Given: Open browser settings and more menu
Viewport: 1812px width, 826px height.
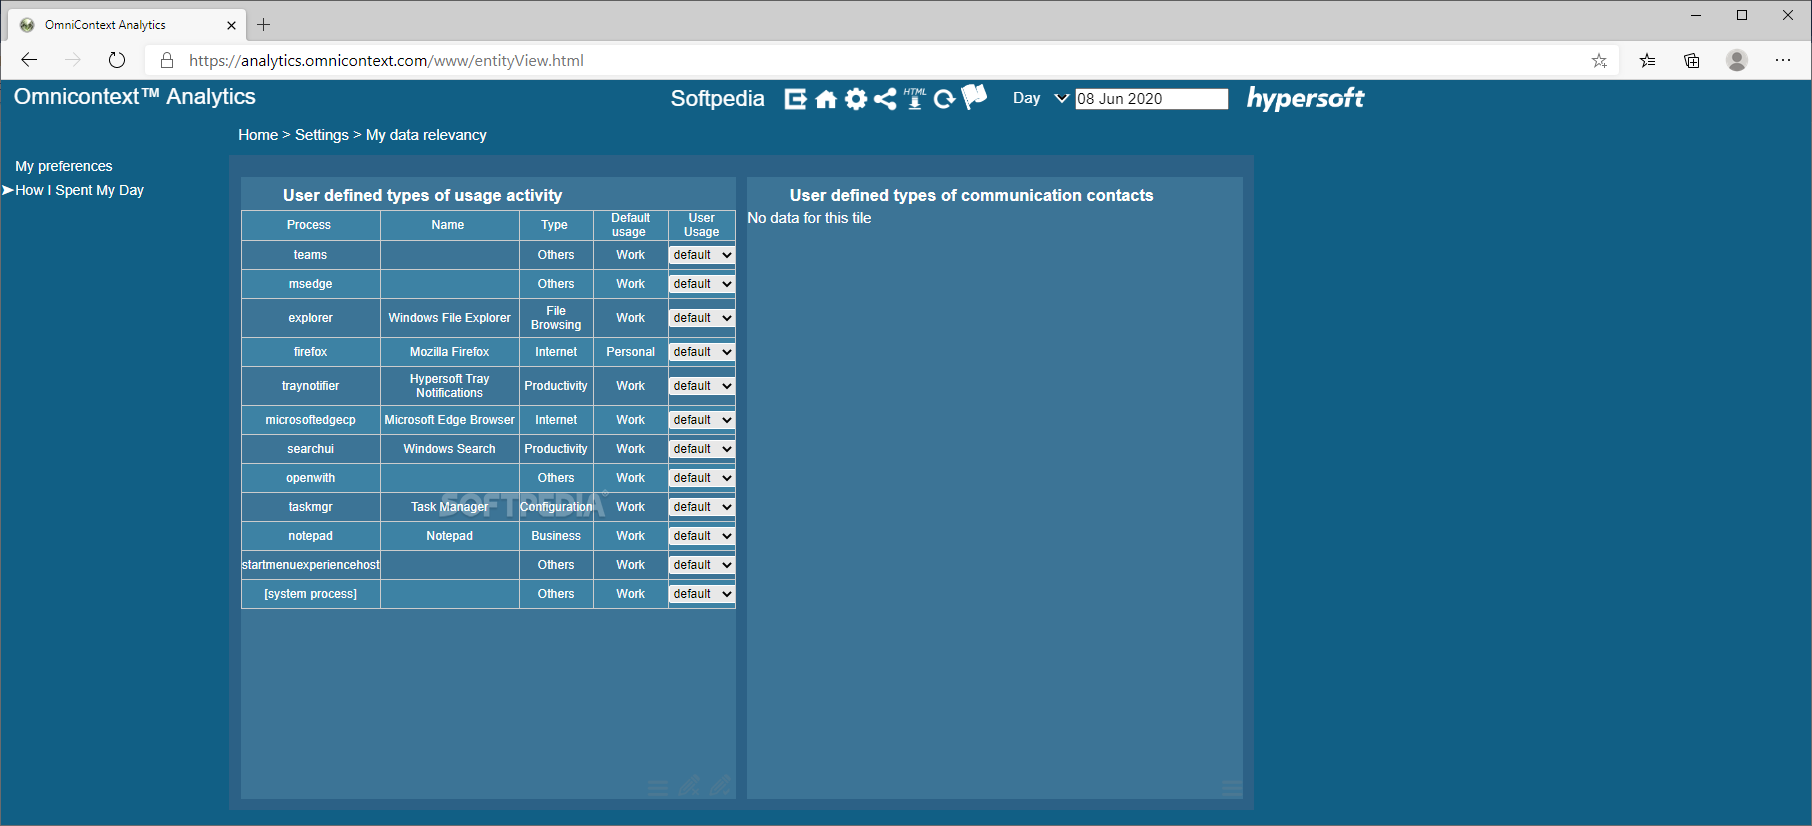Looking at the screenshot, I should click(1783, 60).
